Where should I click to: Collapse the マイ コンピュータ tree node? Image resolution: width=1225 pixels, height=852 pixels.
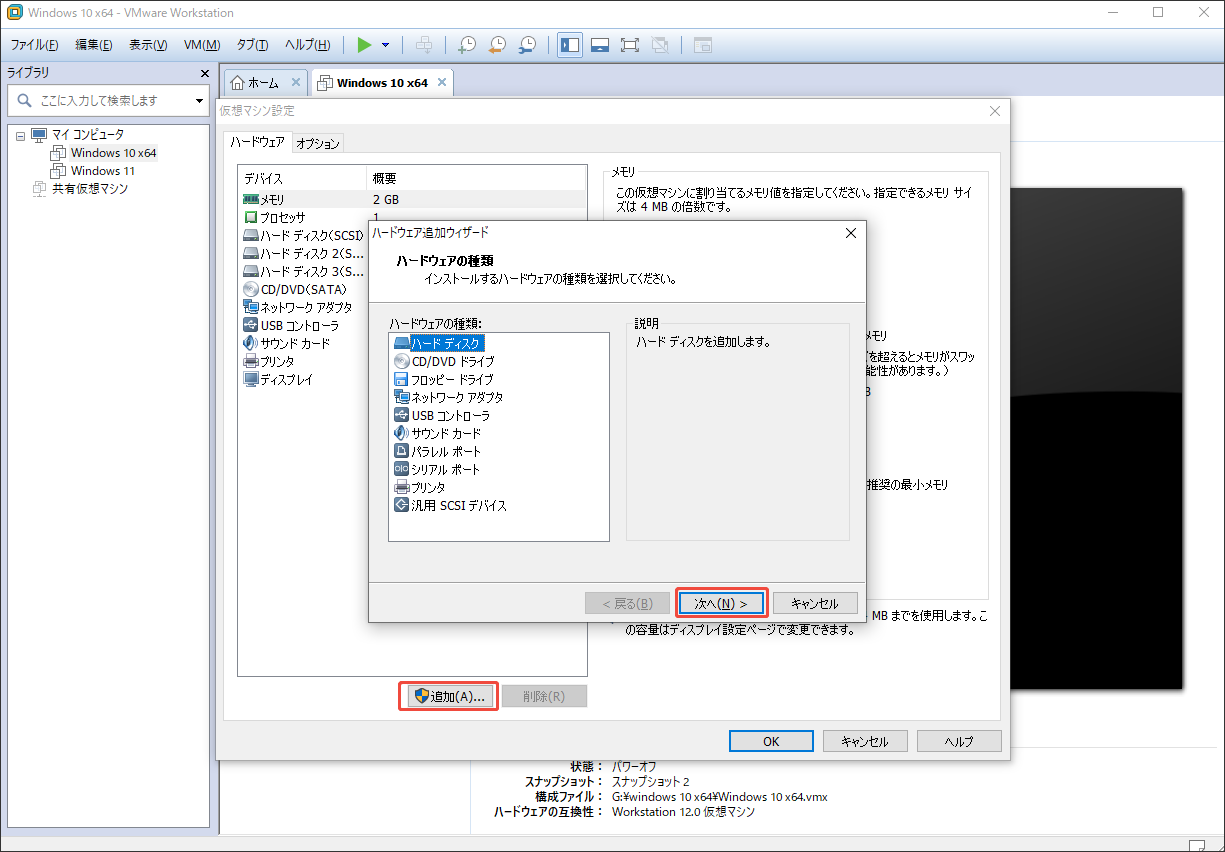coord(20,135)
